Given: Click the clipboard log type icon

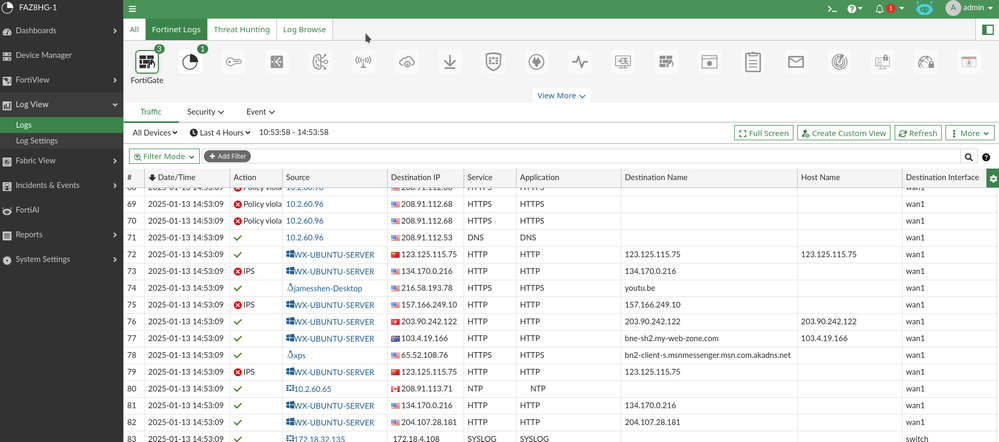Looking at the screenshot, I should (x=752, y=63).
